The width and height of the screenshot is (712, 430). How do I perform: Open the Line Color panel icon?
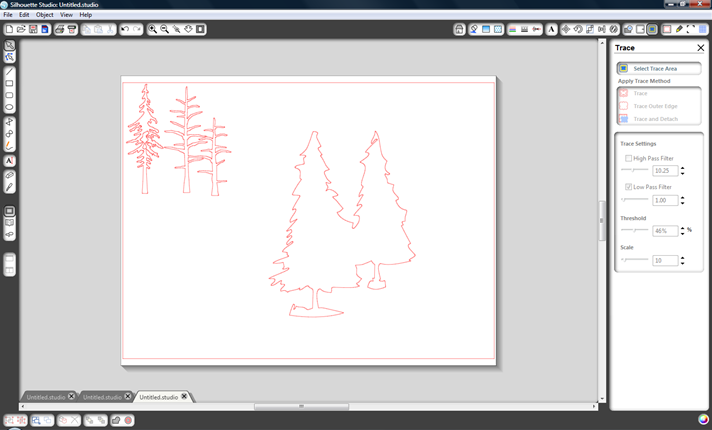(x=512, y=29)
